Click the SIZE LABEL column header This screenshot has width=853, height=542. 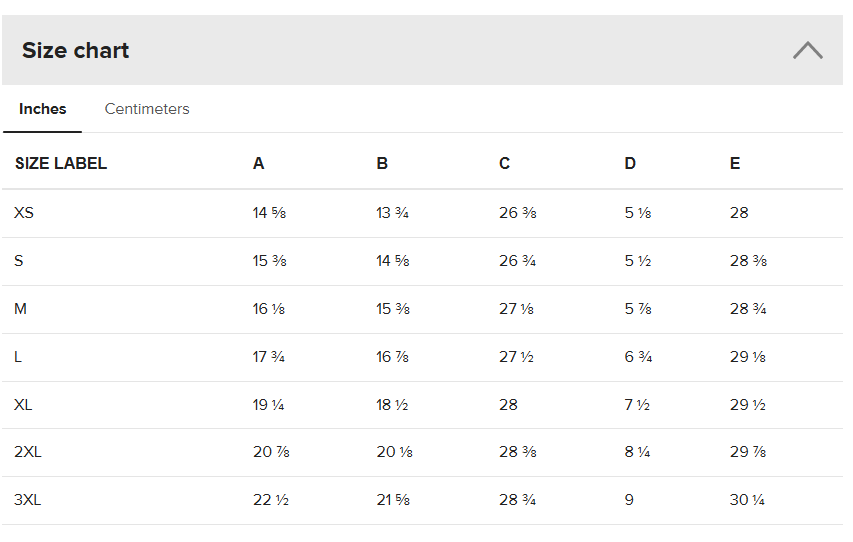(x=61, y=163)
